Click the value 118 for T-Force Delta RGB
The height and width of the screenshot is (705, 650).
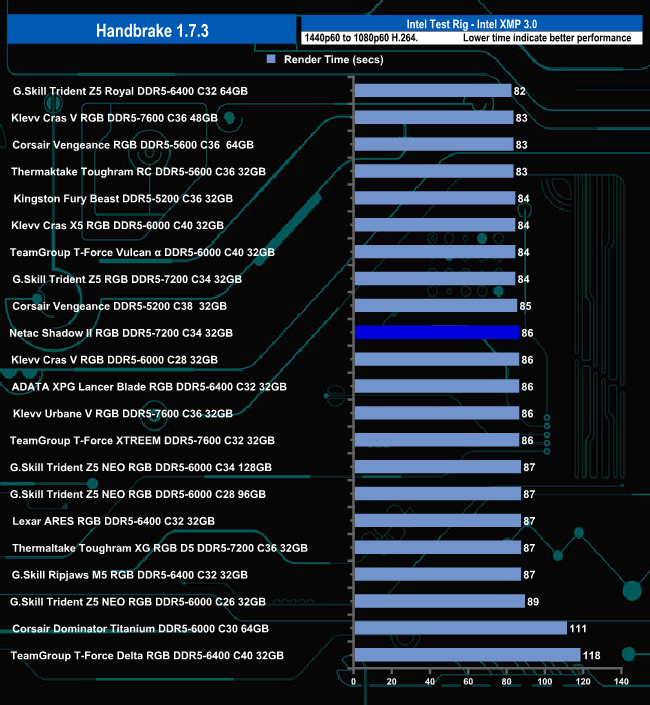pos(592,656)
